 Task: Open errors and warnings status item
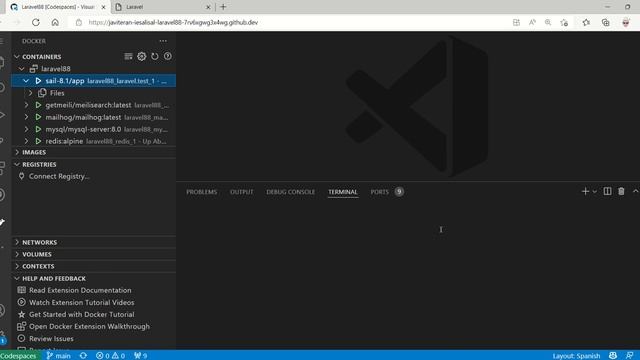(110, 356)
